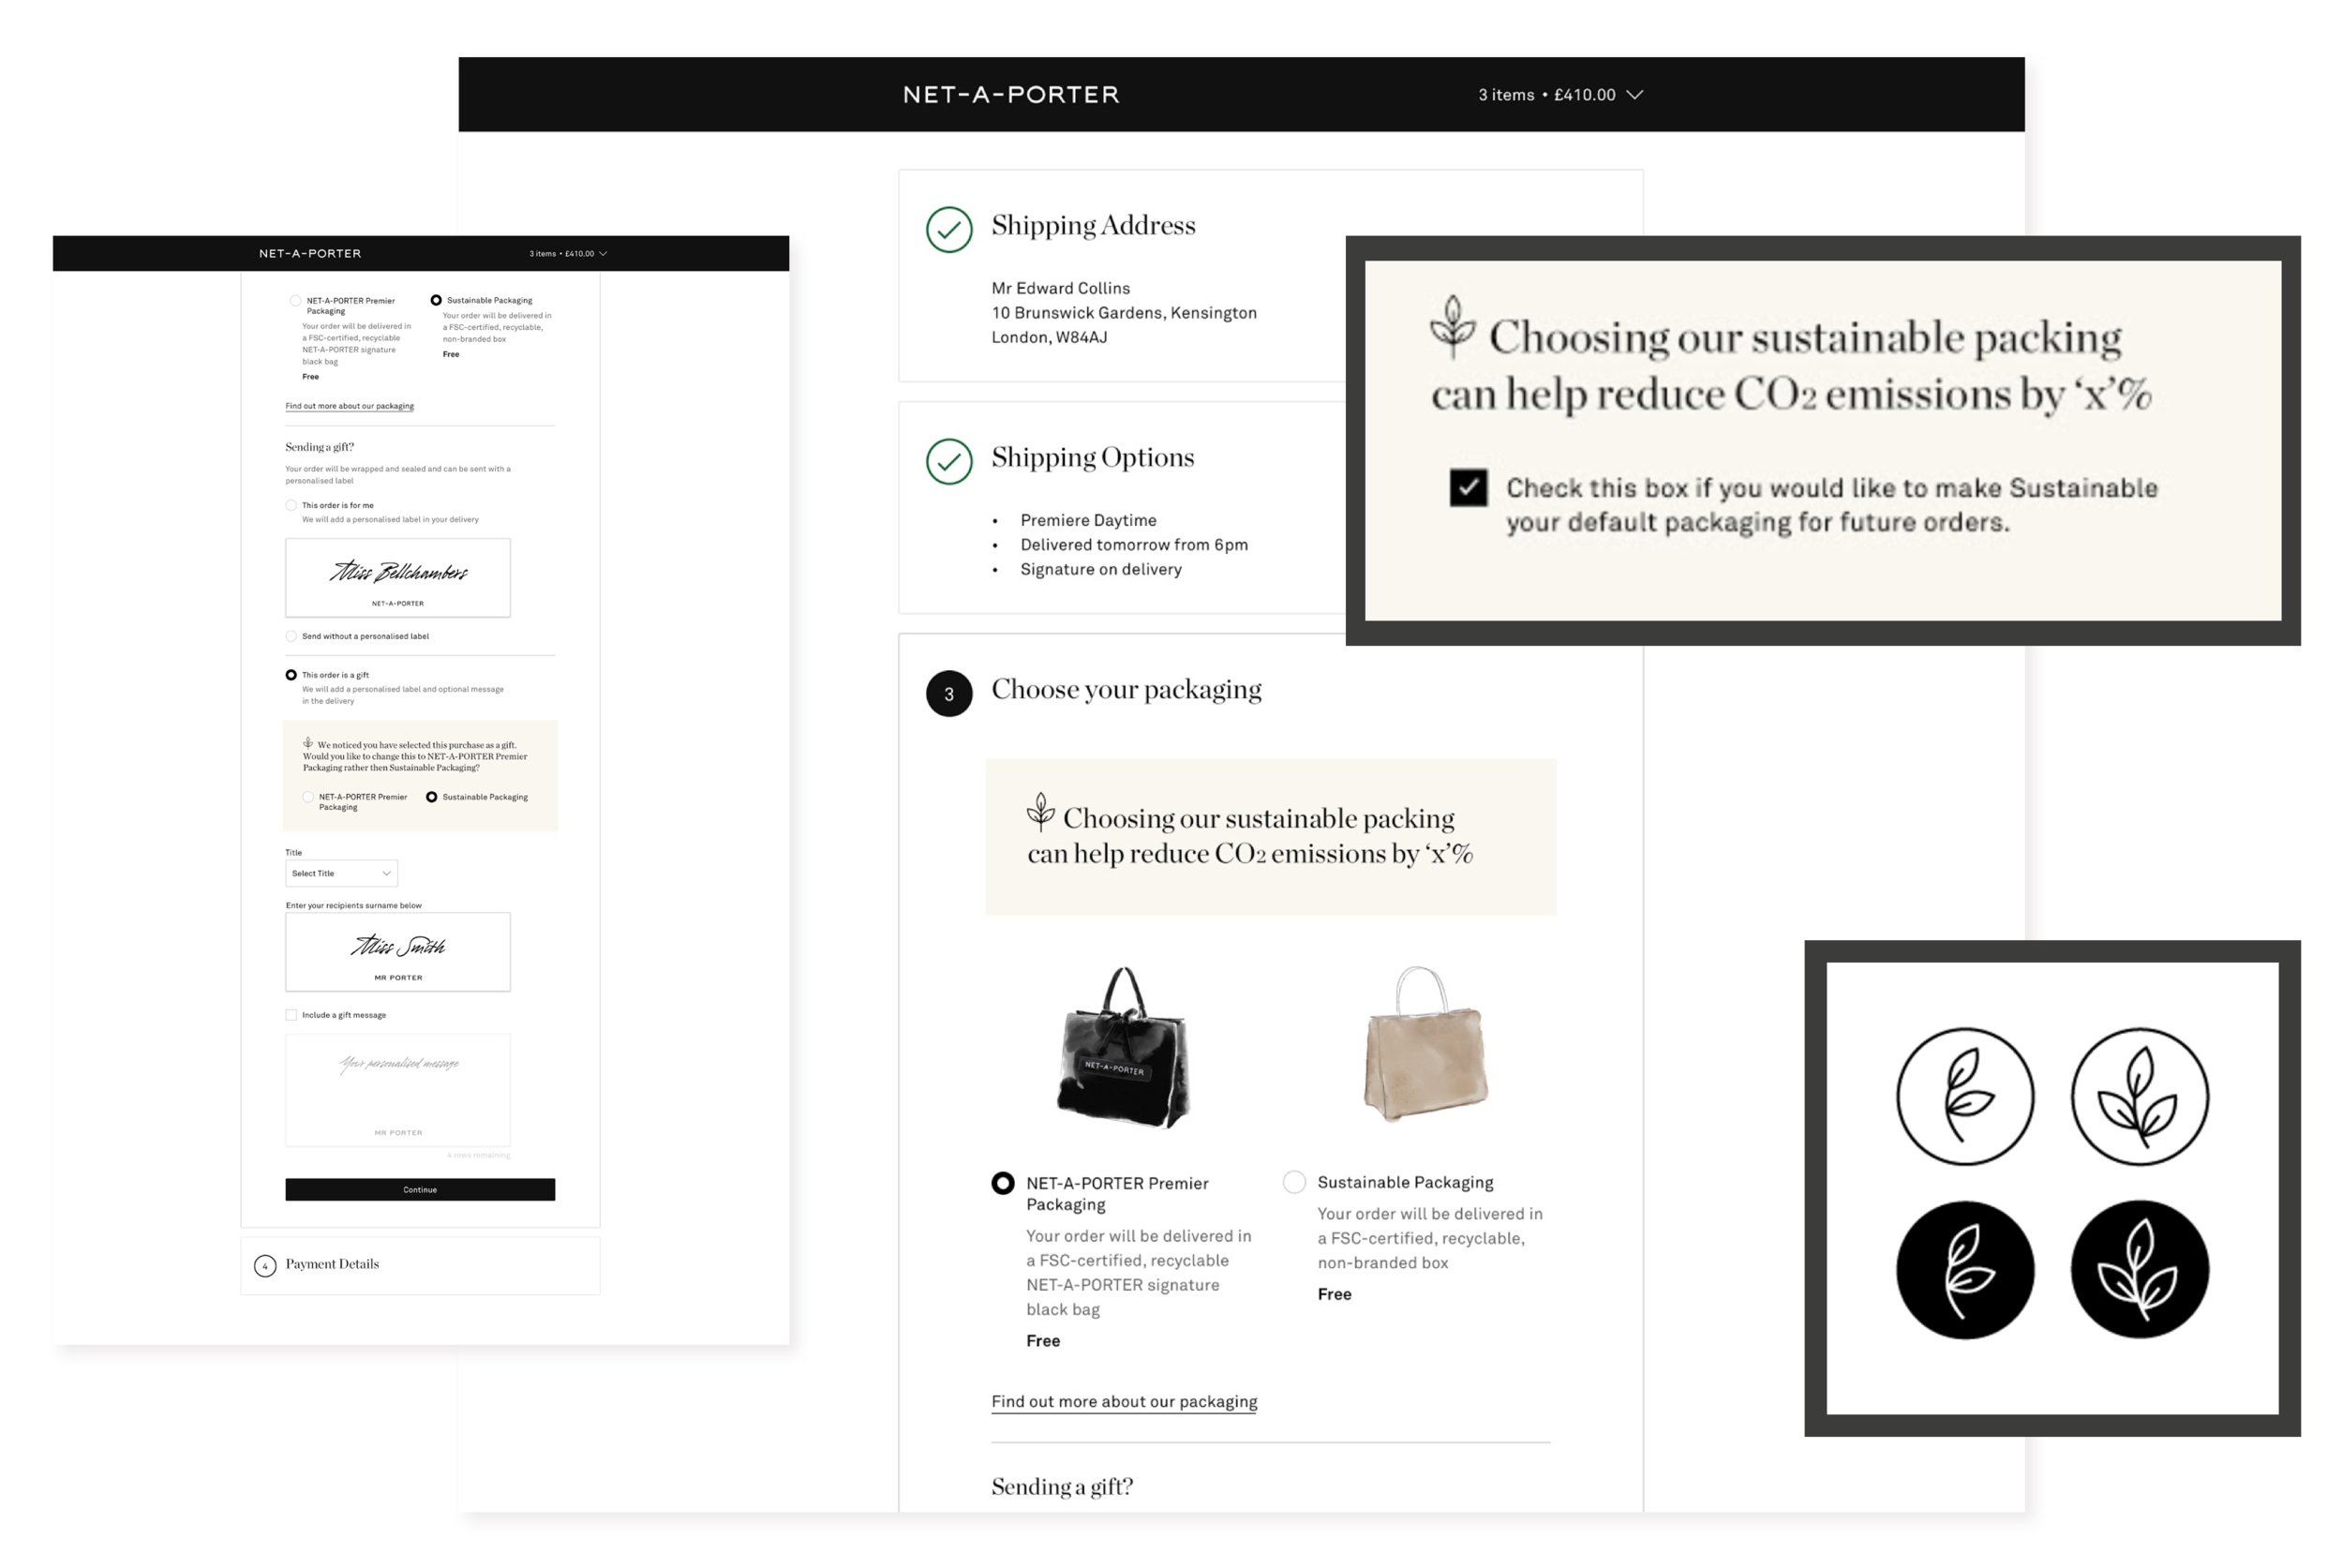The image size is (2343, 1568).
Task: Click the step 4 Payment Details circle icon
Action: click(x=265, y=1265)
